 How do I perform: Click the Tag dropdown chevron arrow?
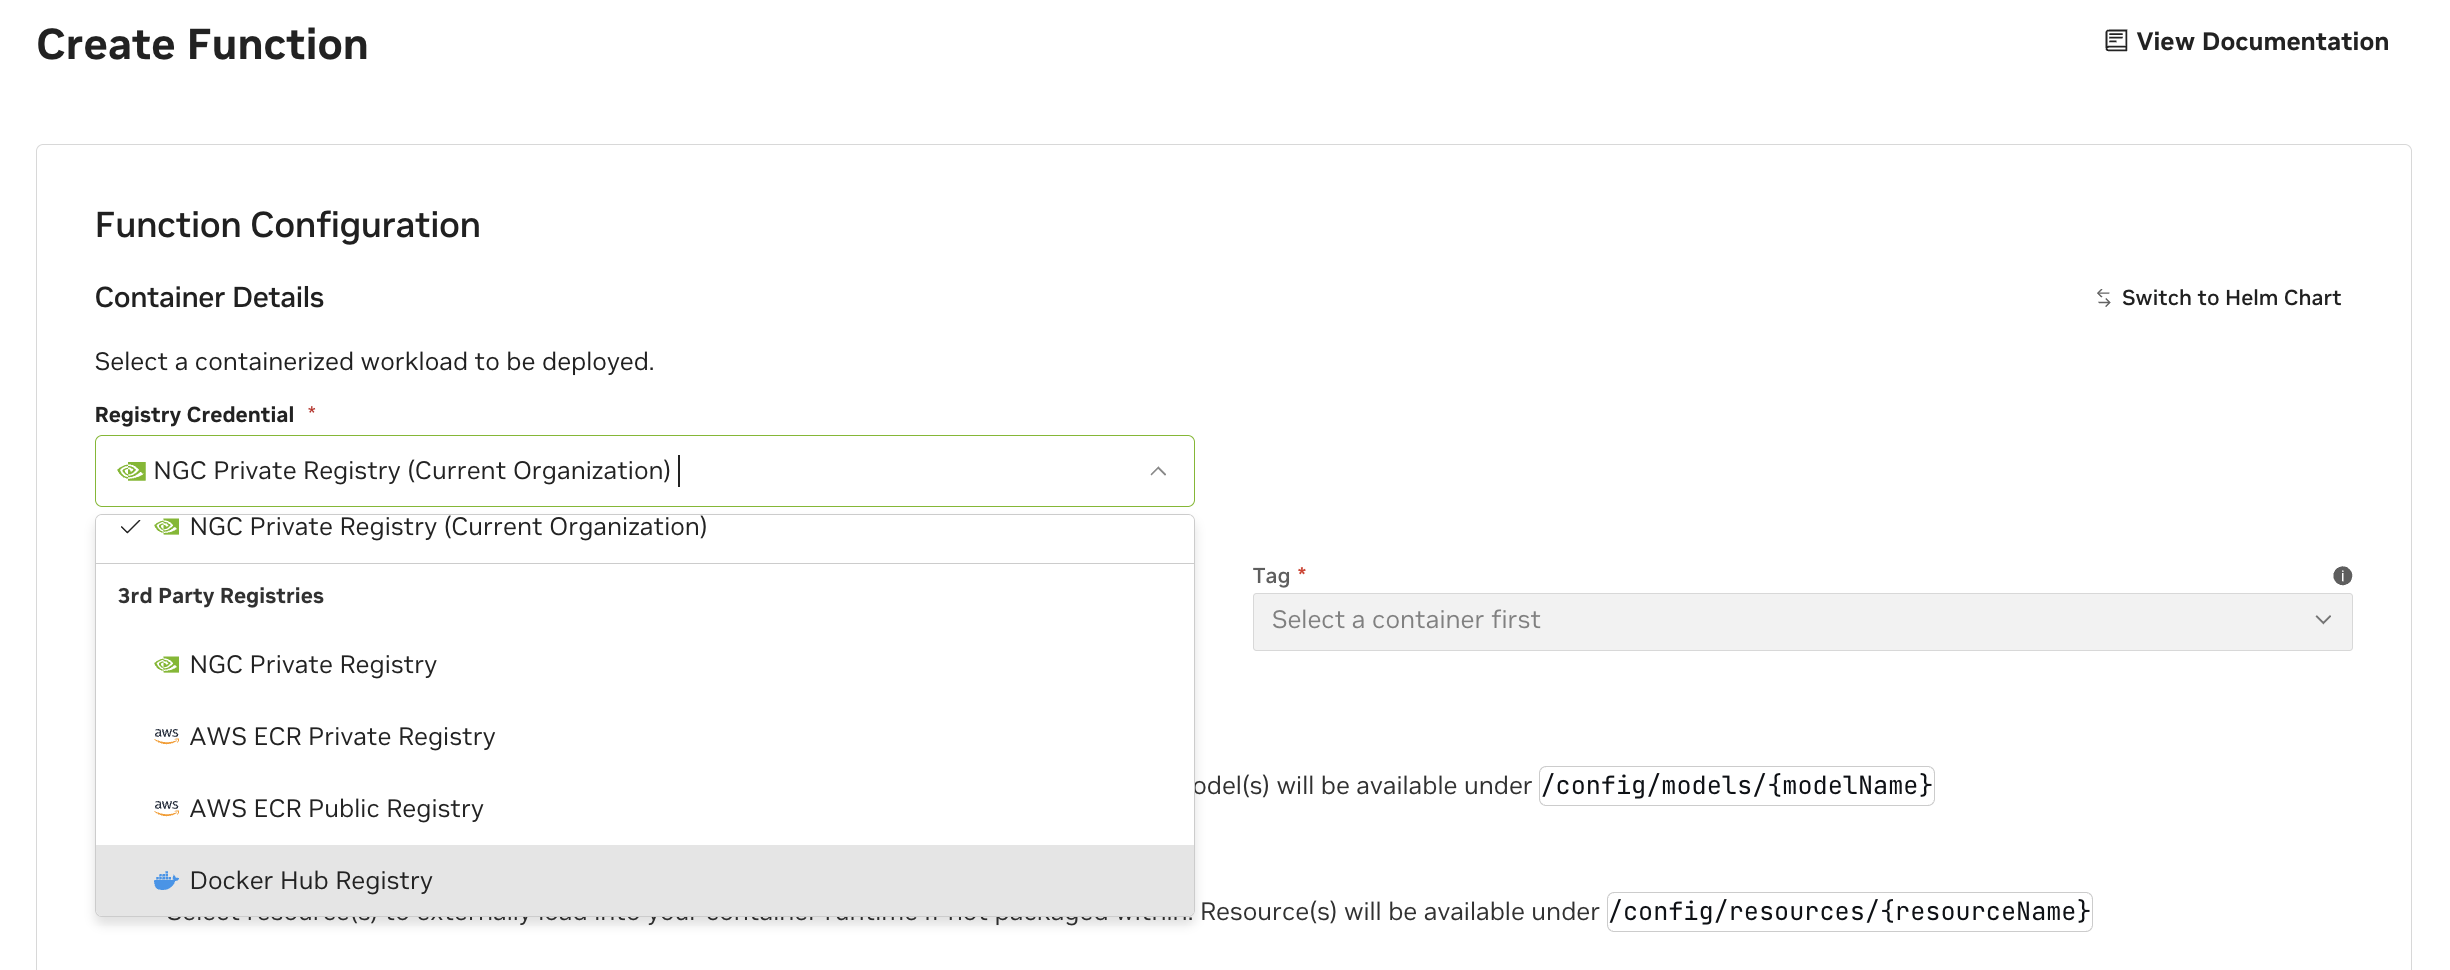click(x=2323, y=620)
